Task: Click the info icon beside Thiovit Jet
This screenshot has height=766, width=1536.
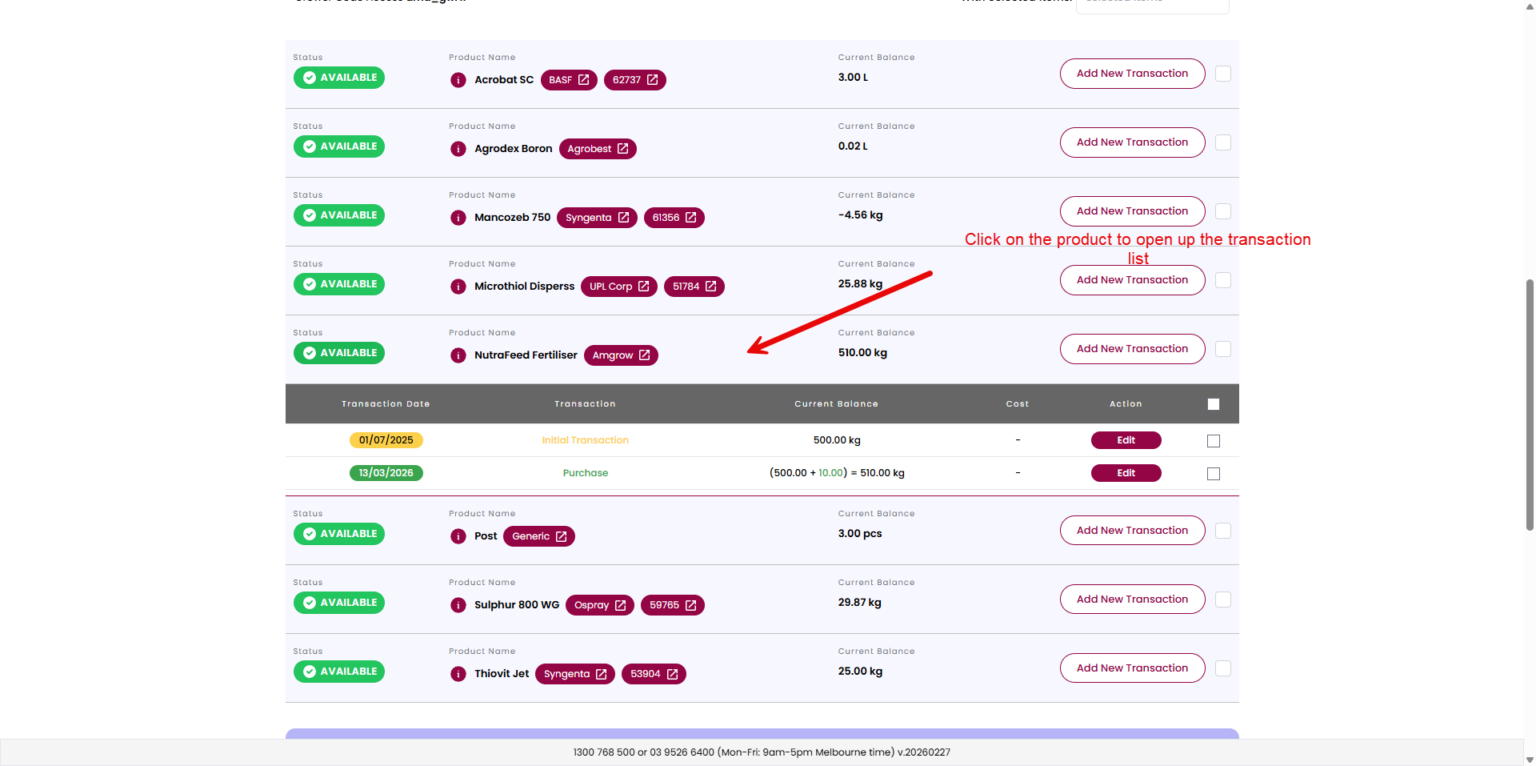Action: 458,675
